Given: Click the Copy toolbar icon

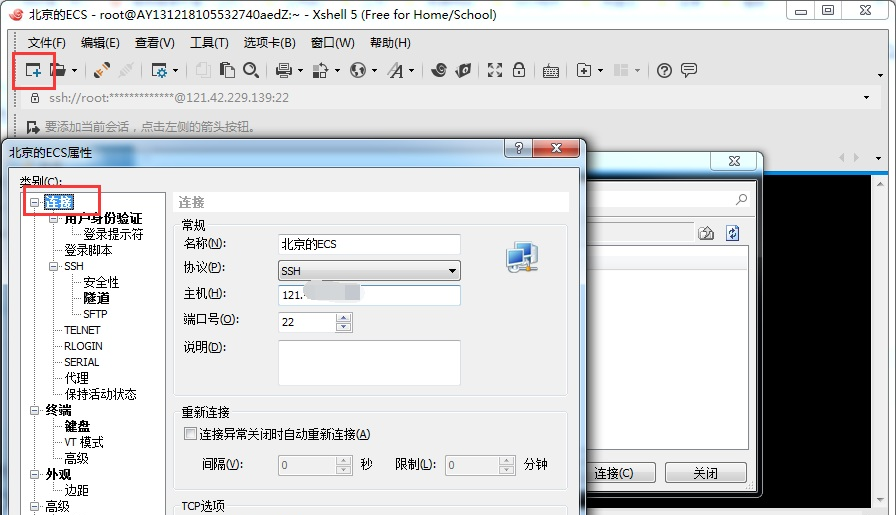Looking at the screenshot, I should point(203,70).
